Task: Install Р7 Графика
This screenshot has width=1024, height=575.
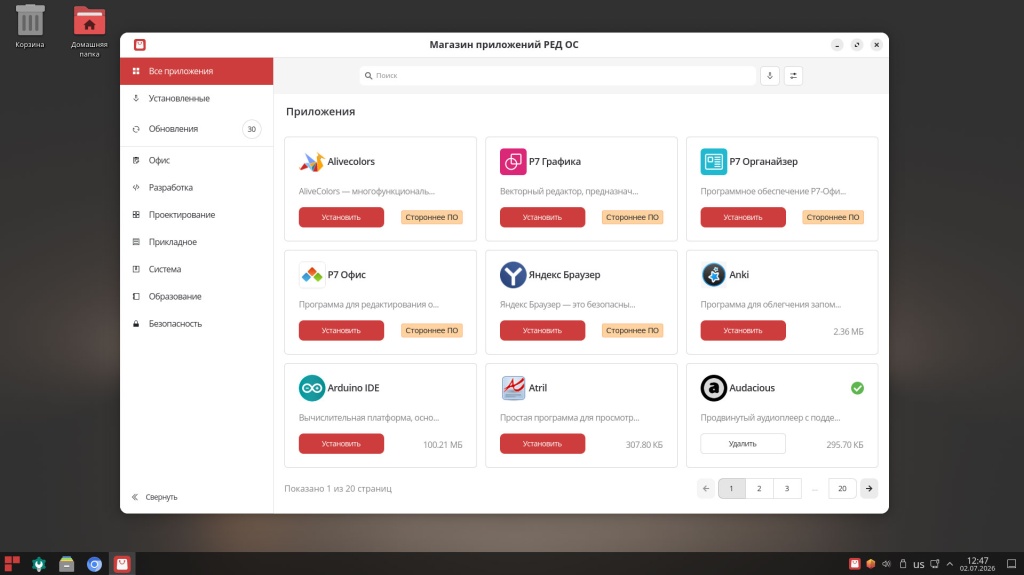Action: point(542,217)
